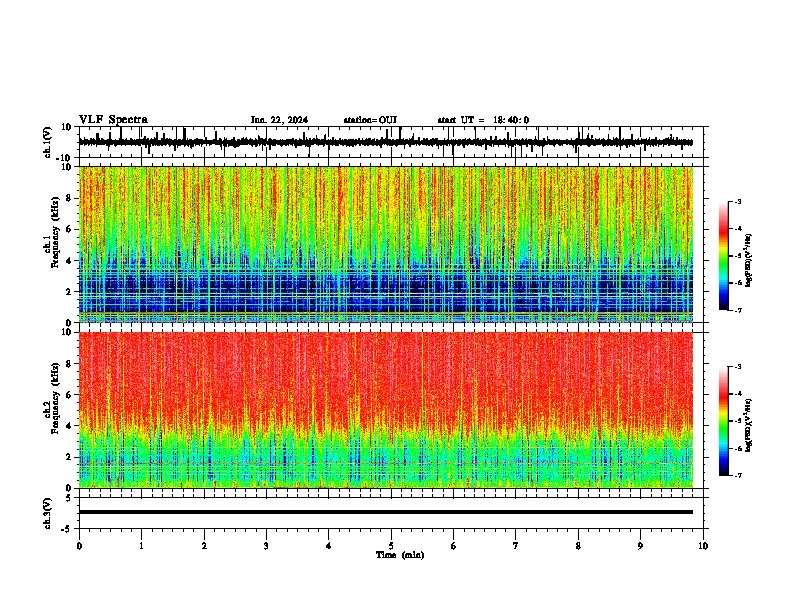Click the "ch.1(V)" waveform axis label
The width and height of the screenshot is (792, 612).
coord(48,142)
